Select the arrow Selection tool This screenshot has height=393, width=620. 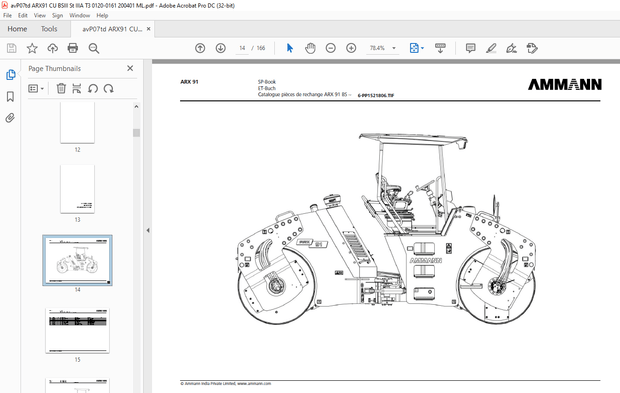[x=290, y=48]
